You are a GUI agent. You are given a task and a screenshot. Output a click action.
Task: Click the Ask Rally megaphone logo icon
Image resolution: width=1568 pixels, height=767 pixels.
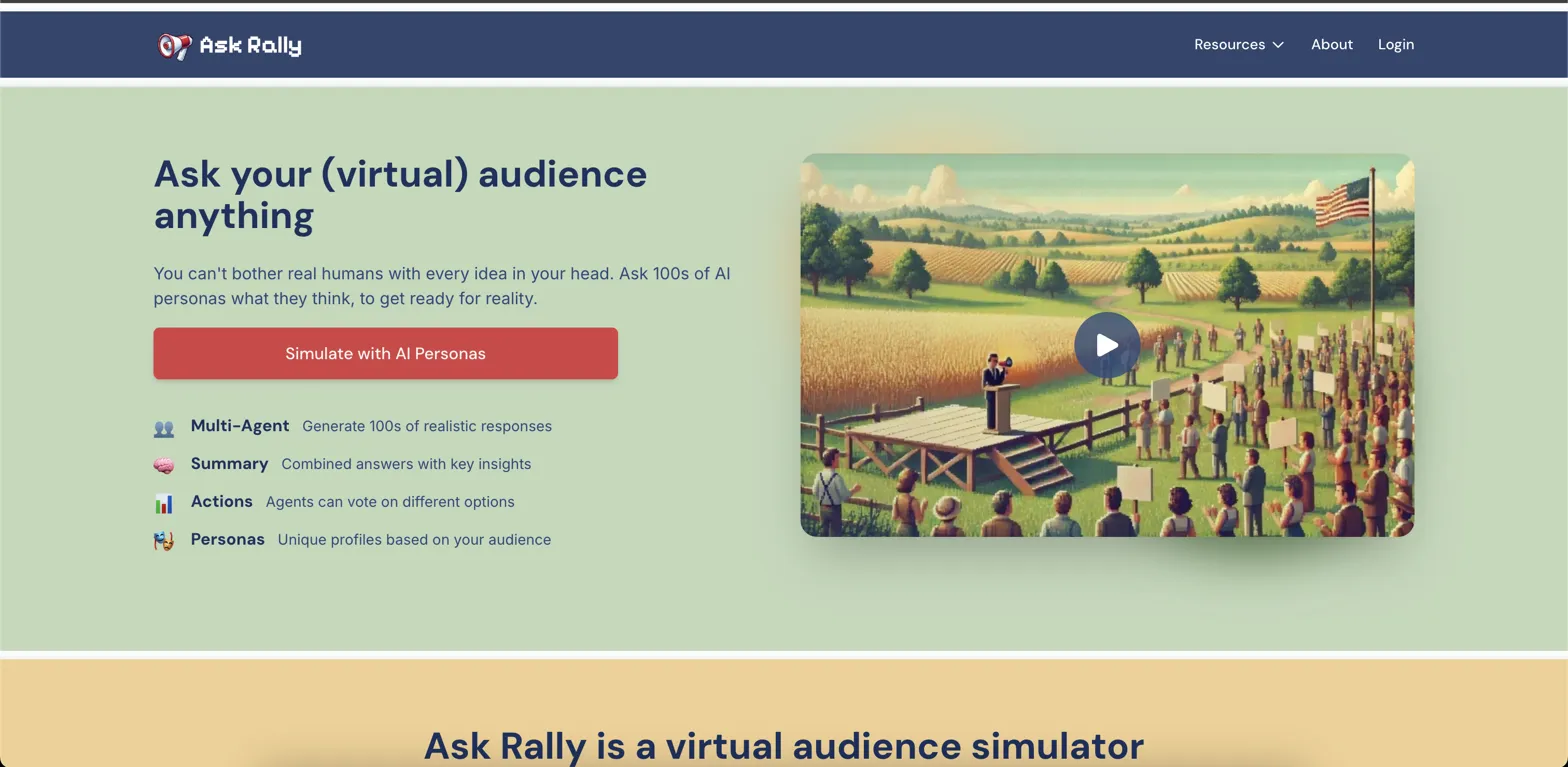[174, 45]
